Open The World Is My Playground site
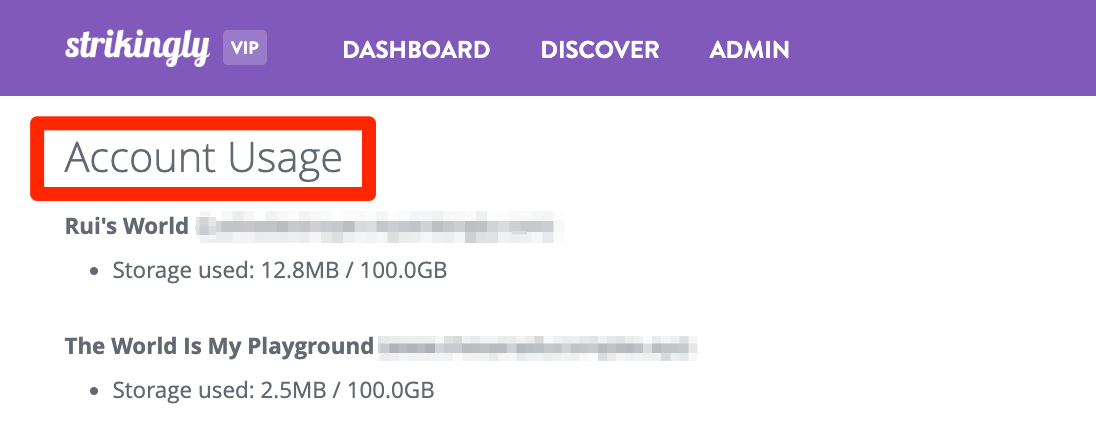The height and width of the screenshot is (432, 1096). pos(219,346)
